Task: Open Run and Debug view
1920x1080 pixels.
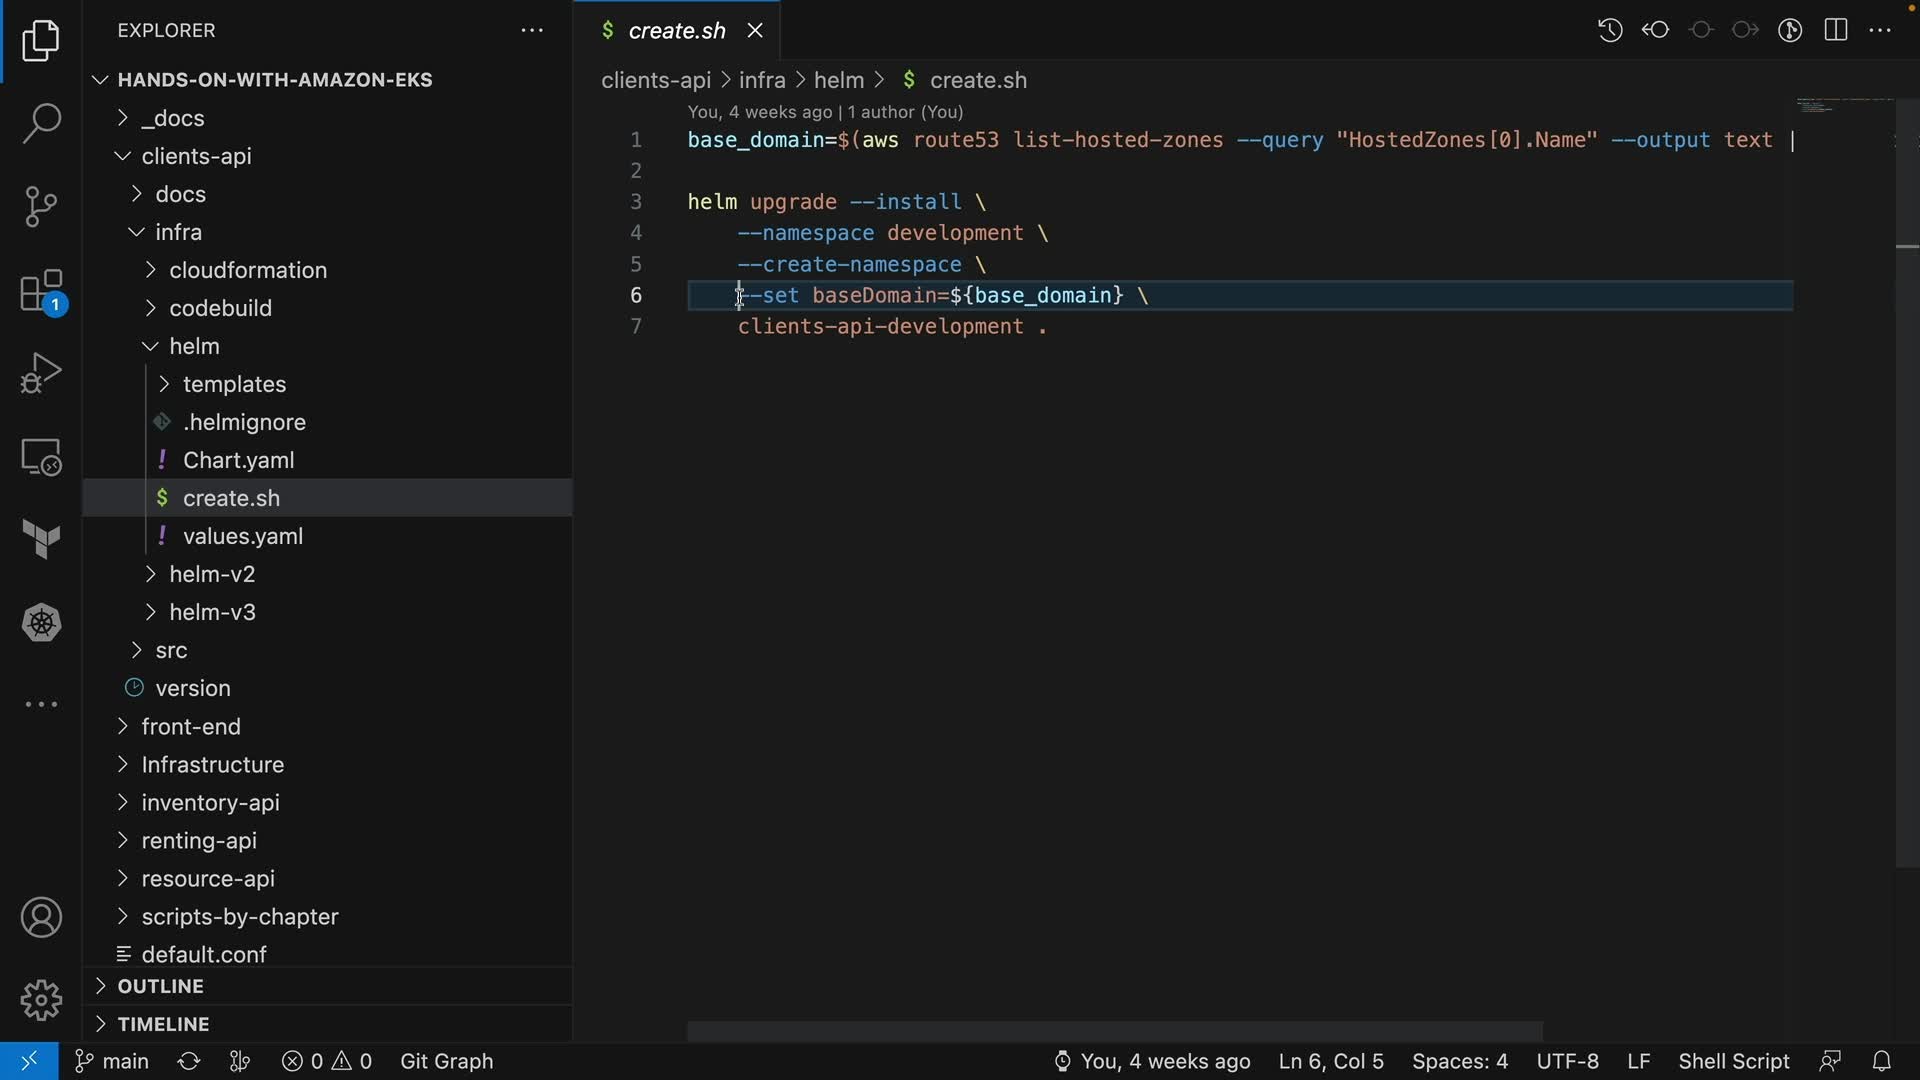Action: [41, 374]
